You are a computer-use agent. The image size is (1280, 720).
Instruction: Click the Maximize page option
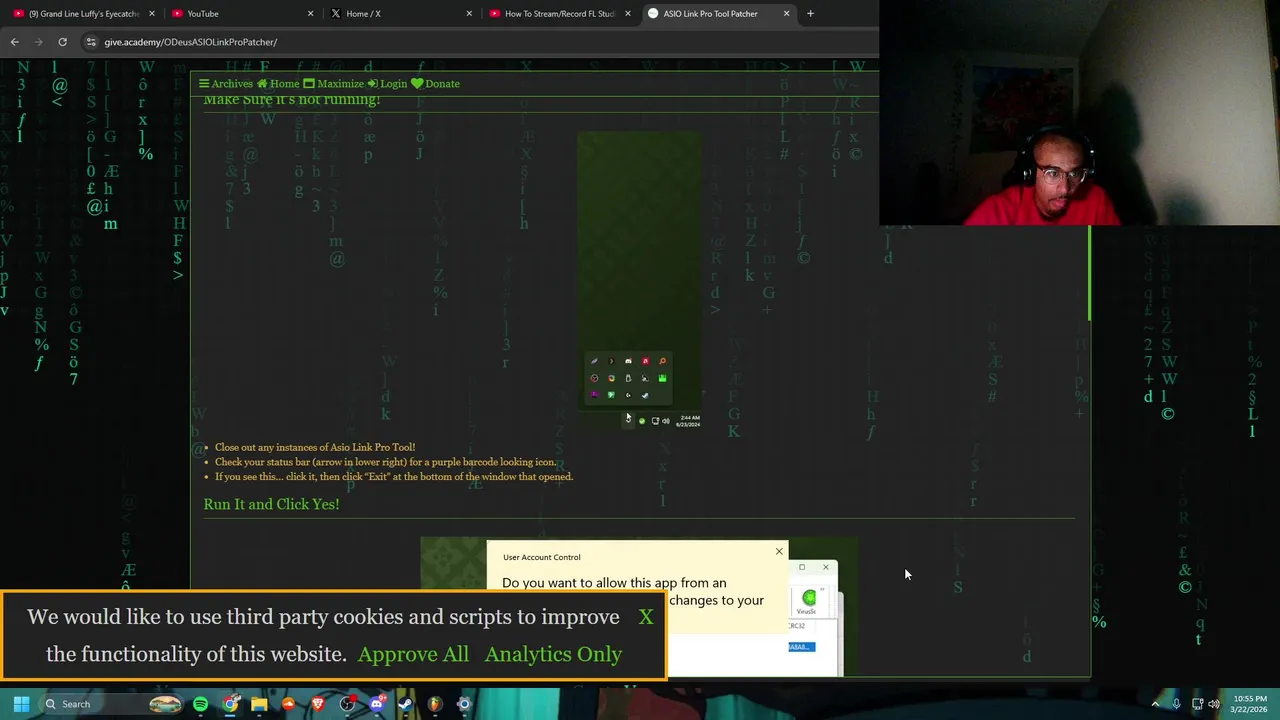point(333,84)
